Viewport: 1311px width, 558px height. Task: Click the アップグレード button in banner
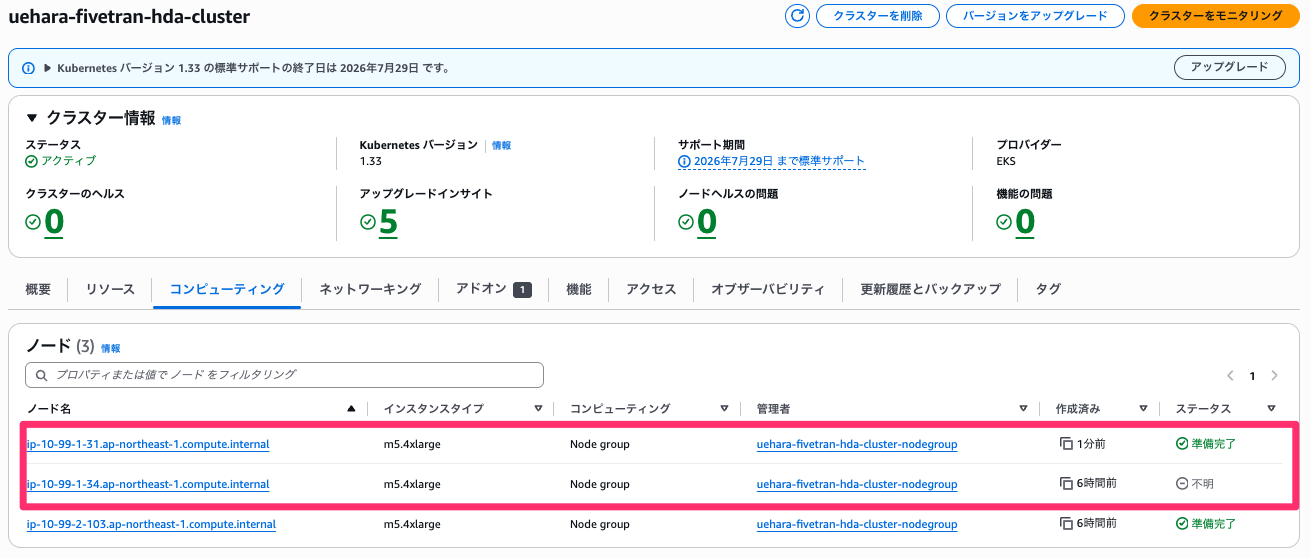(1228, 67)
